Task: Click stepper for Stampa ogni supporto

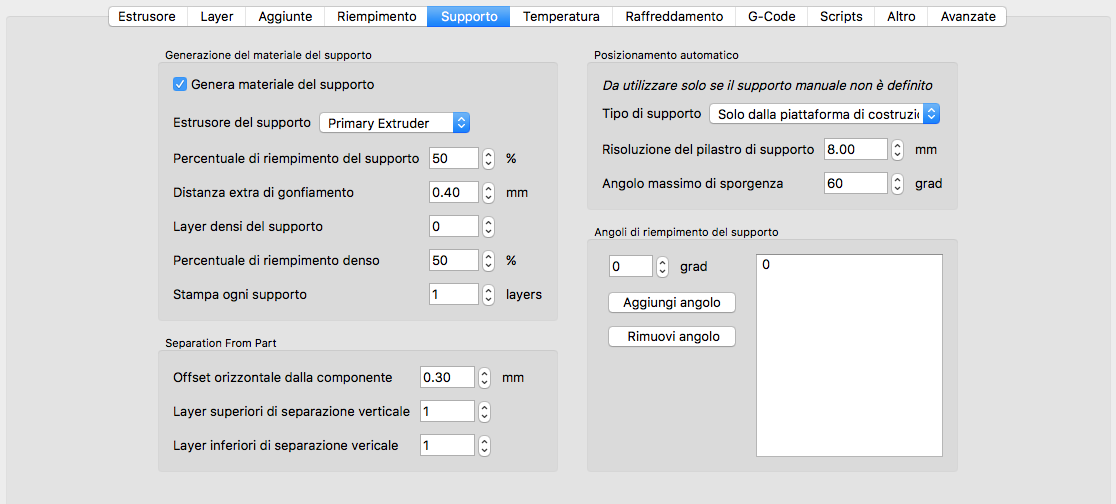Action: (488, 294)
